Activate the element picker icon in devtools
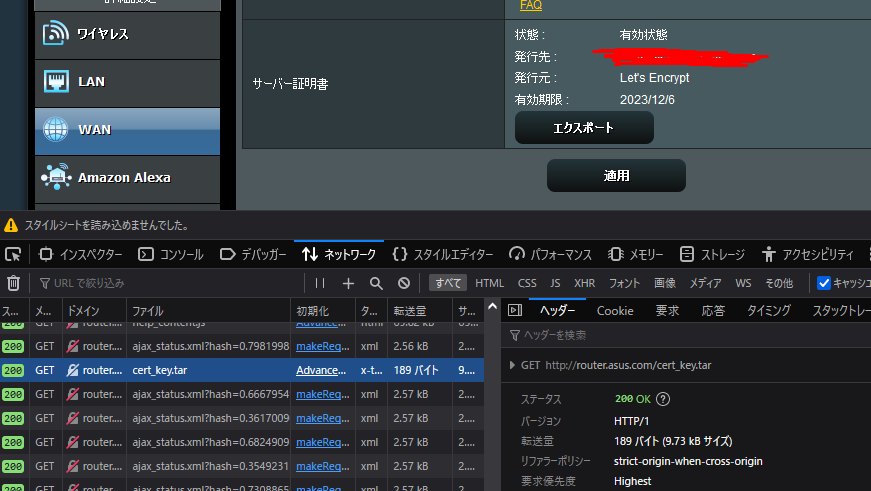The image size is (871, 491). [x=13, y=254]
